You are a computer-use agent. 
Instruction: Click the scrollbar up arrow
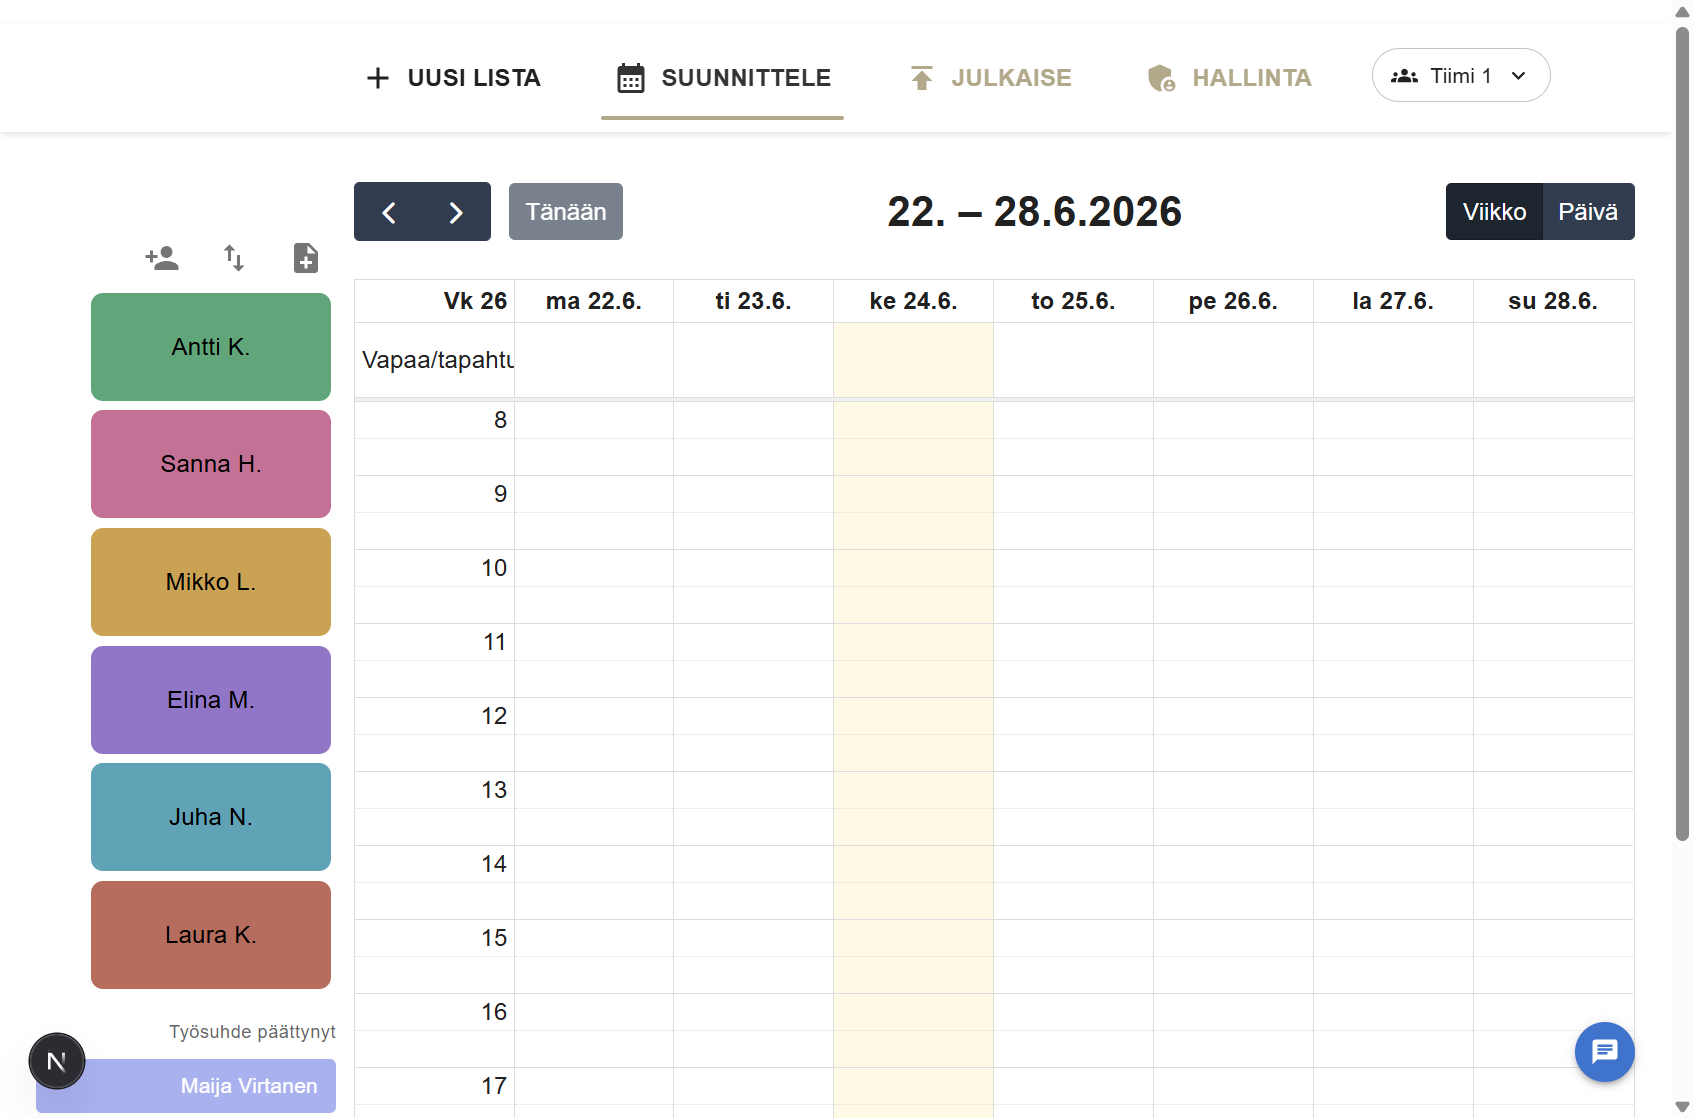tap(1682, 12)
